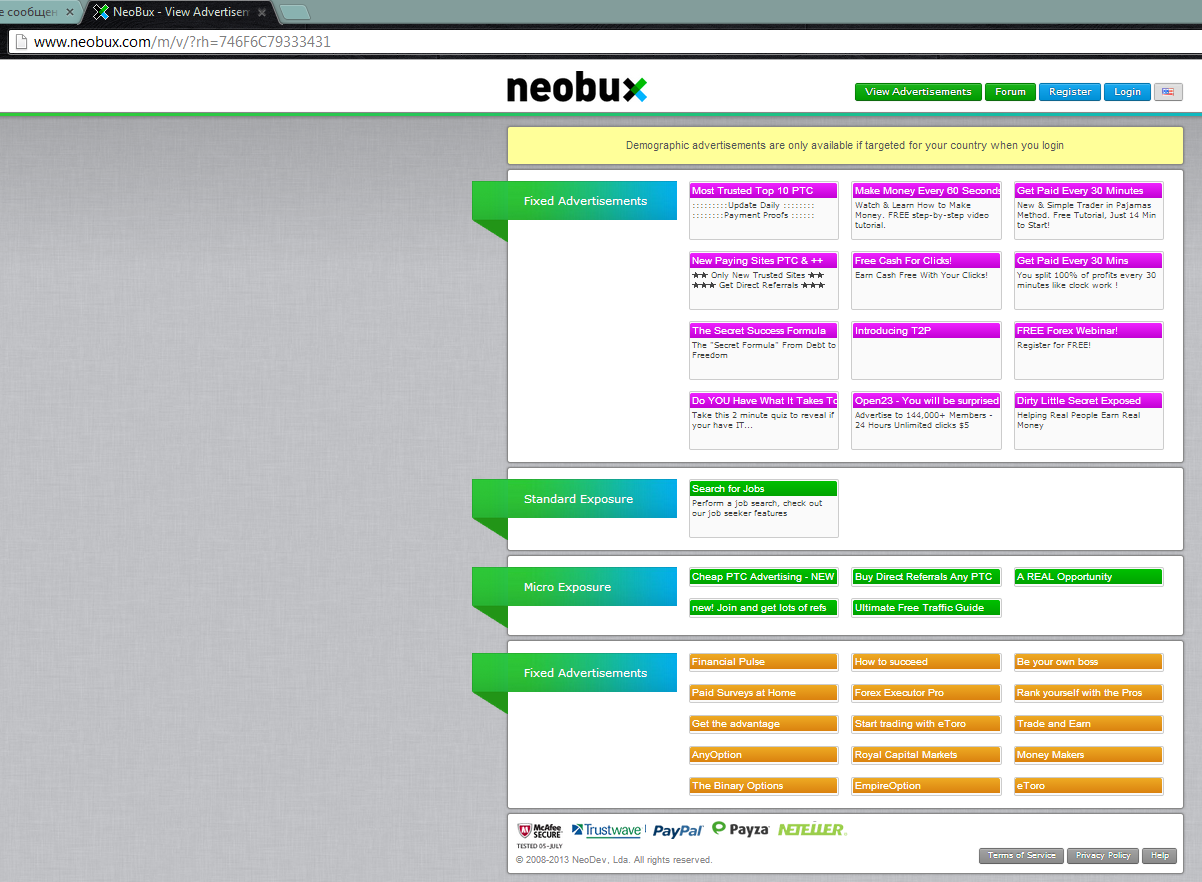1202x882 pixels.
Task: Open A REAL Opportunity ad
Action: click(x=1089, y=577)
